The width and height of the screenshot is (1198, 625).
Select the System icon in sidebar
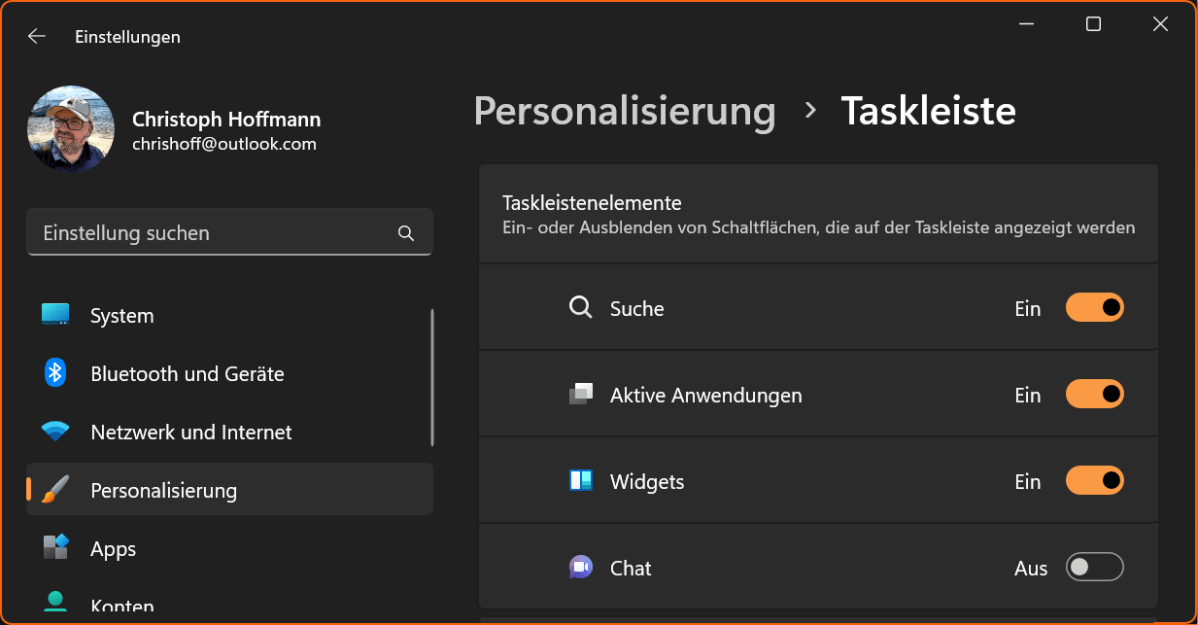coord(55,315)
